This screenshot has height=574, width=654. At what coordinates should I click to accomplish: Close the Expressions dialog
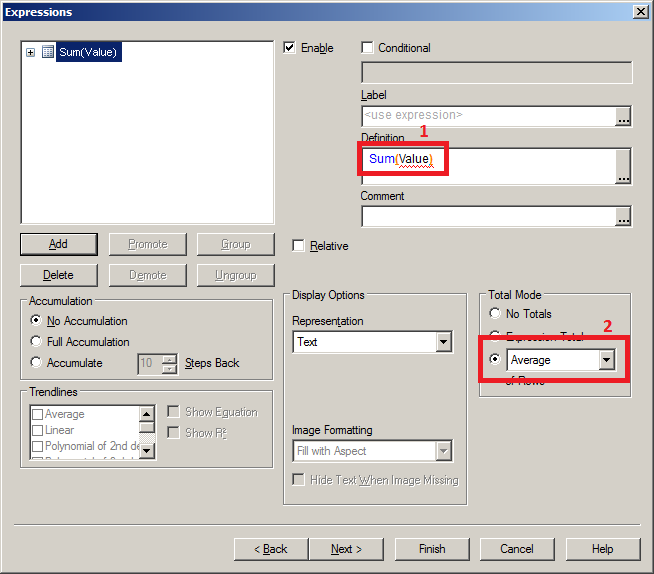[640, 12]
